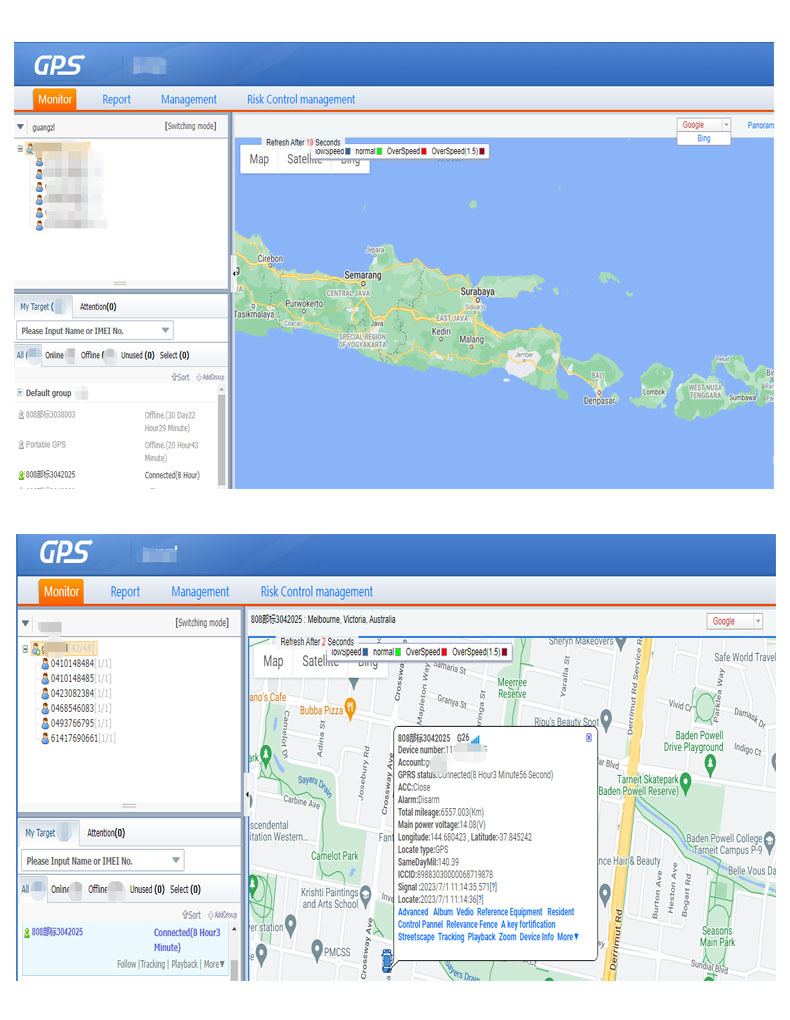Collapse account tree node in Melbourne window
Image resolution: width=790 pixels, height=1020 pixels.
[x=25, y=649]
